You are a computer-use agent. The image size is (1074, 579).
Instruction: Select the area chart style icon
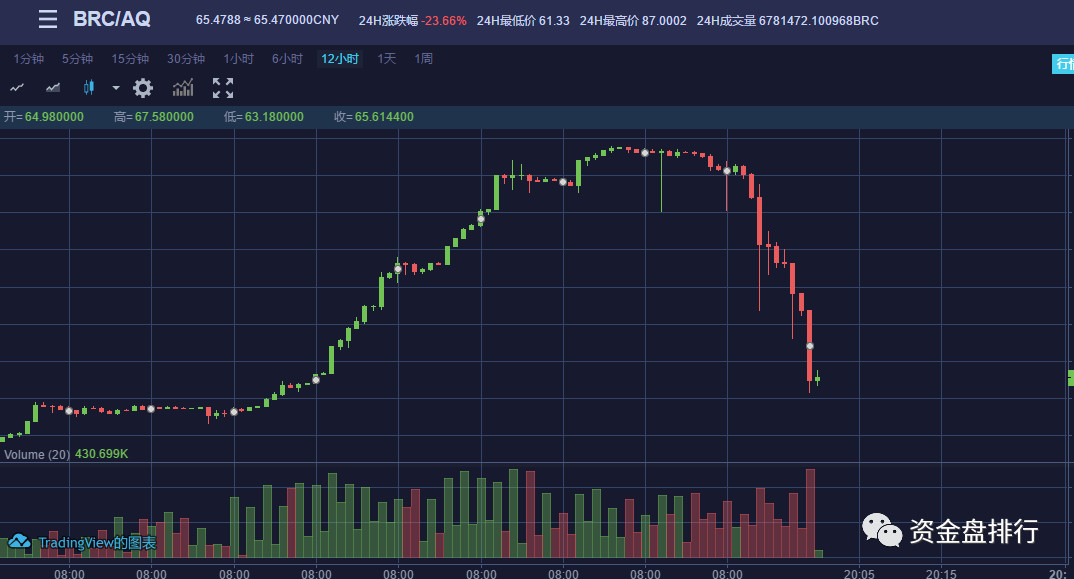coord(53,88)
